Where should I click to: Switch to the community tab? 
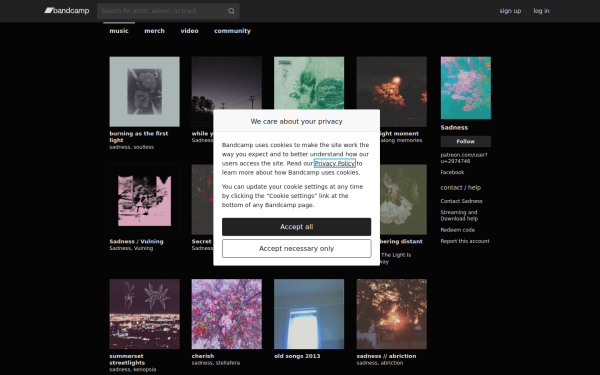(x=232, y=31)
